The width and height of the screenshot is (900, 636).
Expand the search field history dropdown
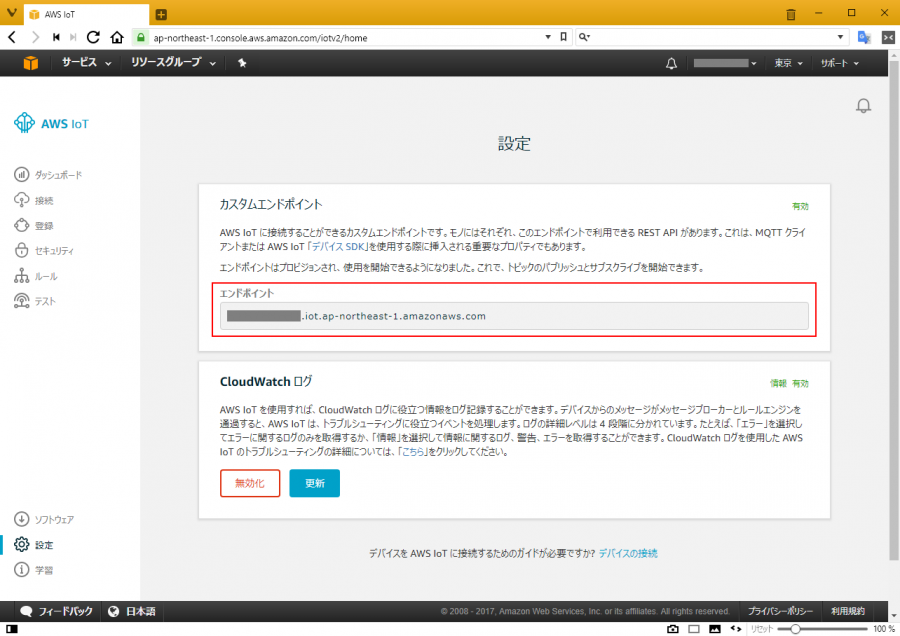pyautogui.click(x=840, y=37)
